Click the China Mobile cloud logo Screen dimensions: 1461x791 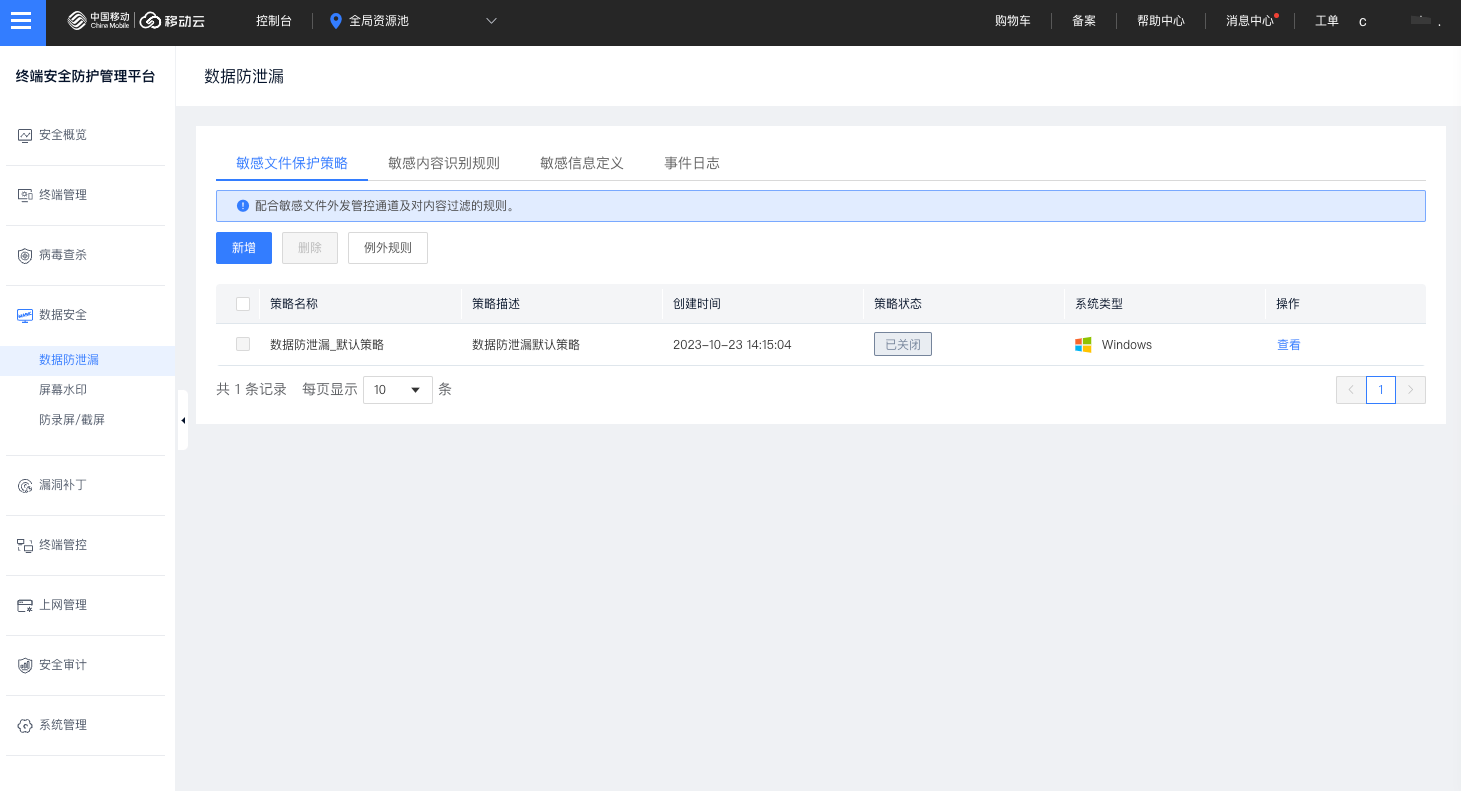point(136,21)
